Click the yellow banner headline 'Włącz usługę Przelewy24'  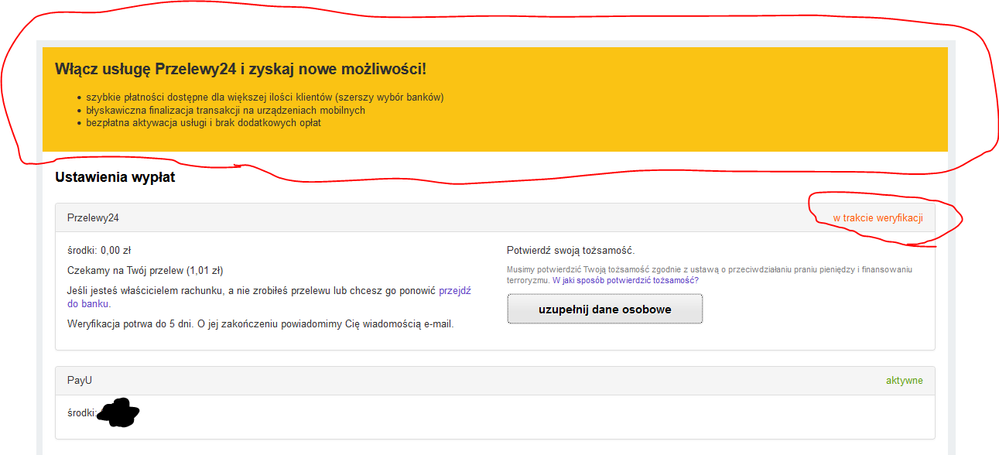point(240,68)
